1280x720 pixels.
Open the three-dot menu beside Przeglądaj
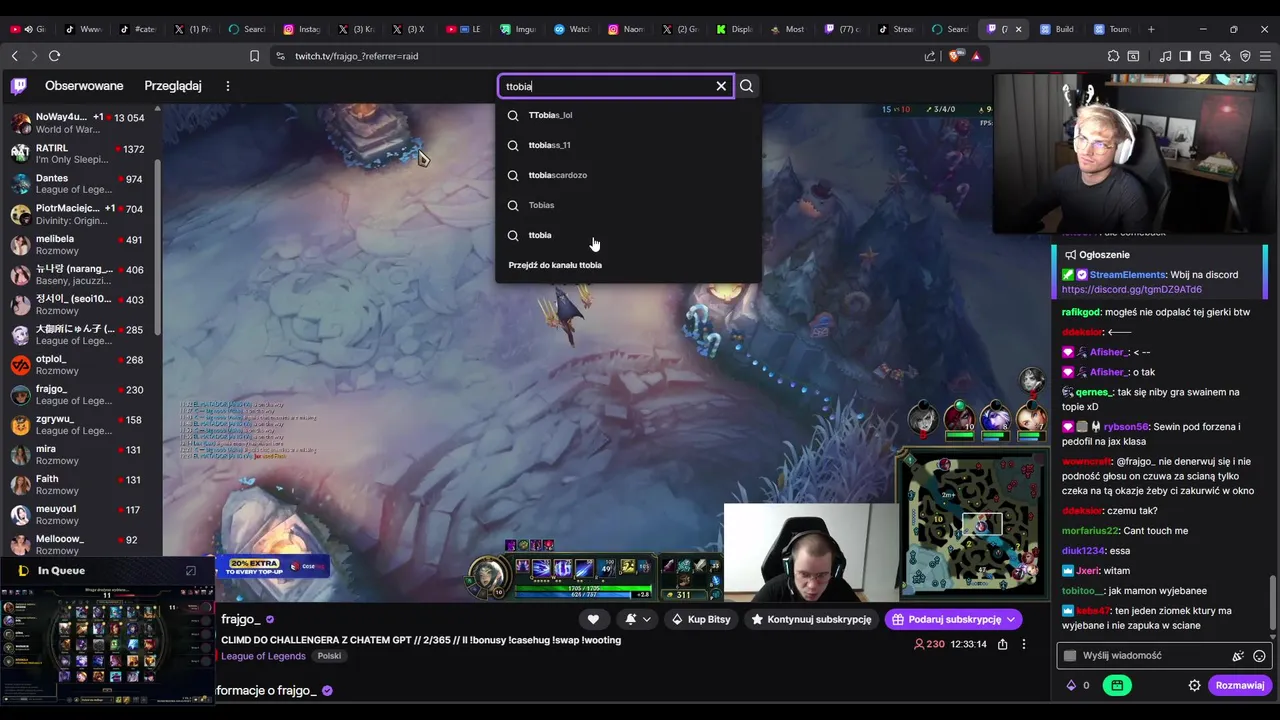[x=228, y=86]
